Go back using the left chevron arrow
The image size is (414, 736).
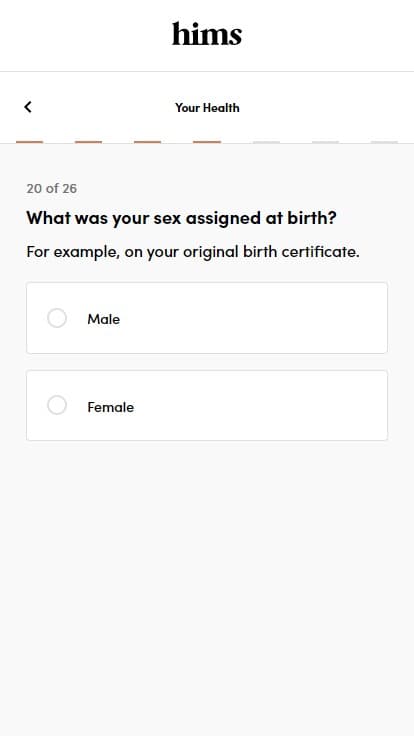[28, 107]
